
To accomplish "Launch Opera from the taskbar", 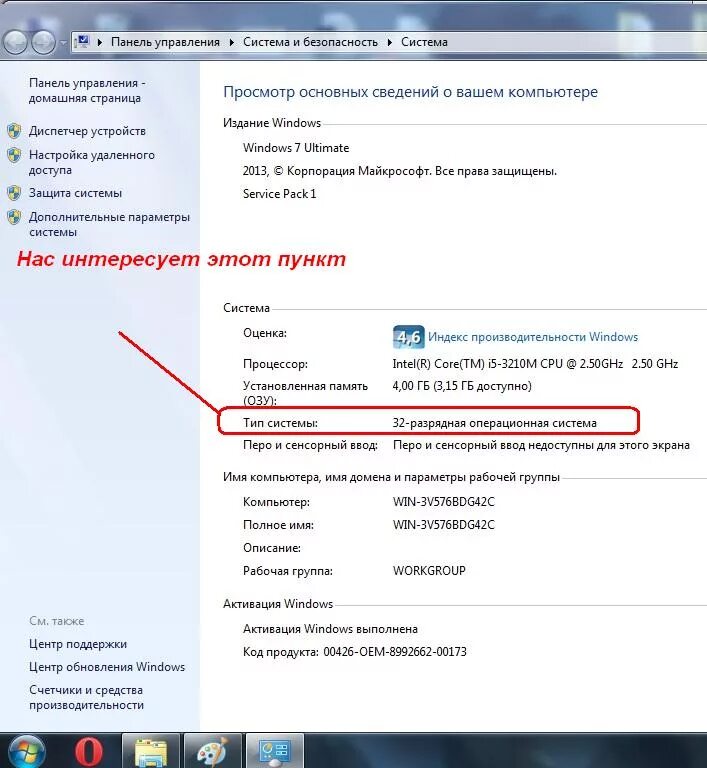I will click(x=89, y=751).
